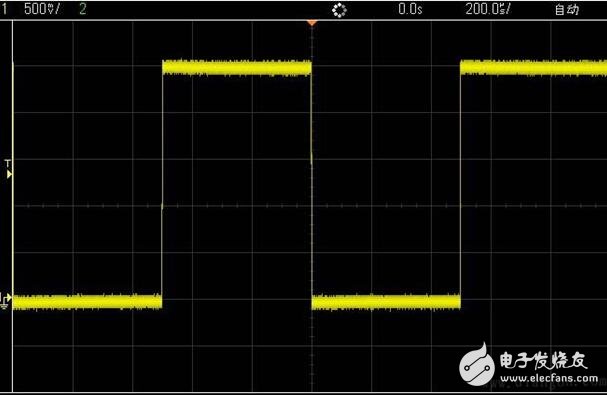Click the 500mV/ vertical scale readout
Screen dimensions: 607x395
(x=42, y=9)
